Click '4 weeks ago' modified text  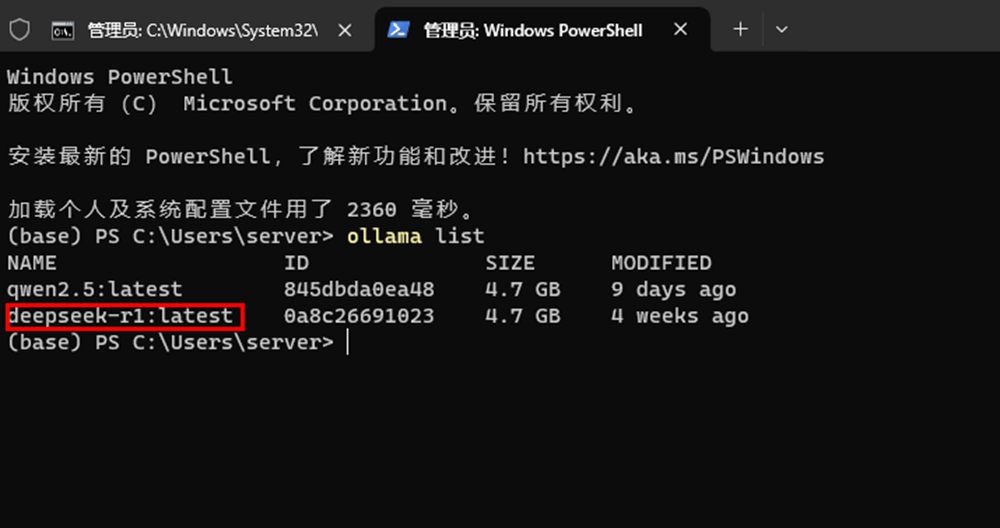679,317
